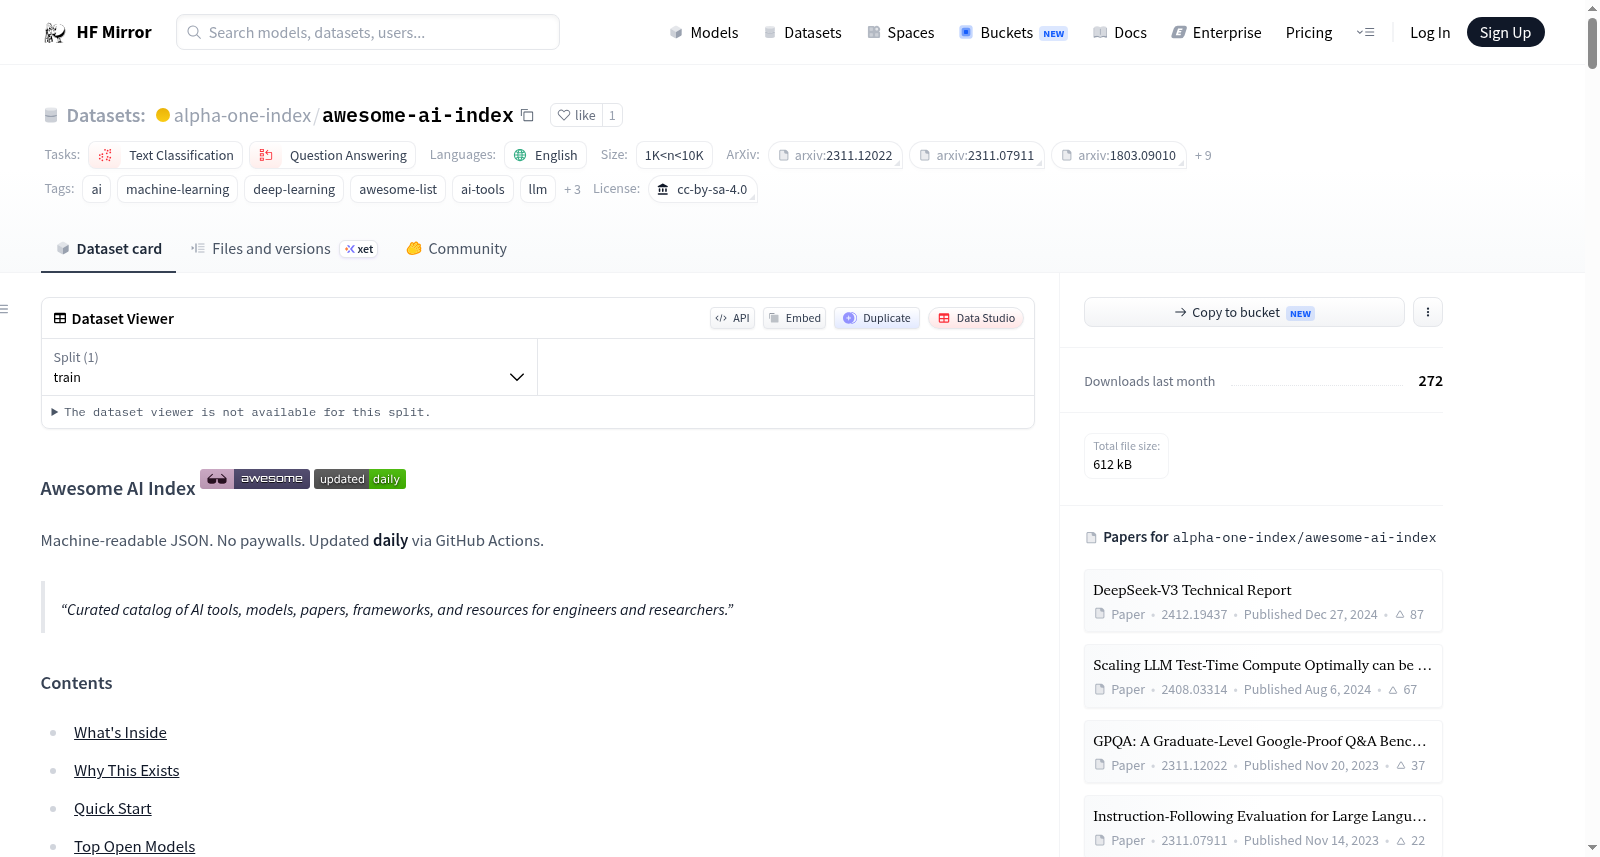
Task: Click the HF Mirror logo icon
Action: 54,32
